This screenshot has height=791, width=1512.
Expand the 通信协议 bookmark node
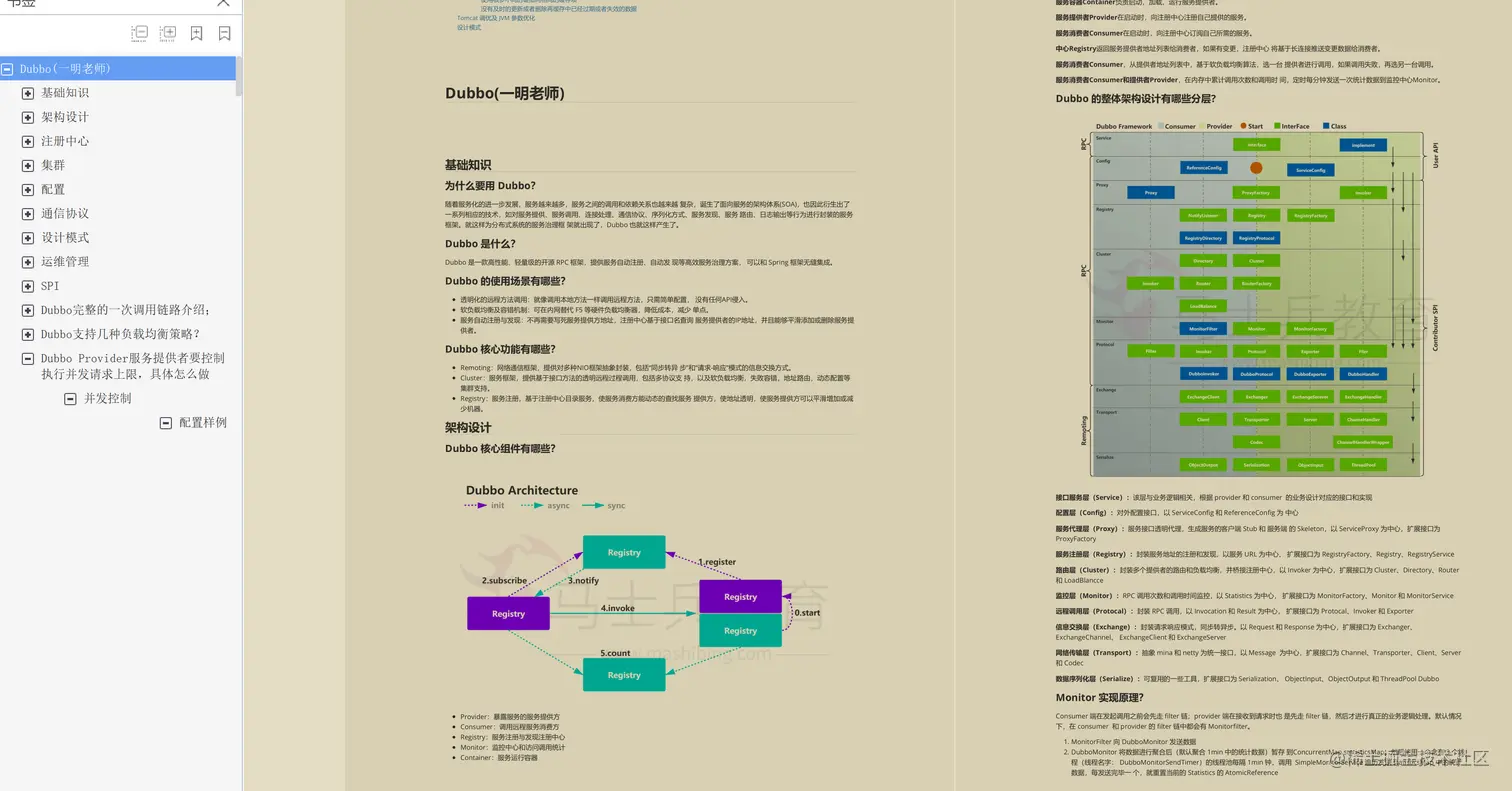[x=28, y=213]
